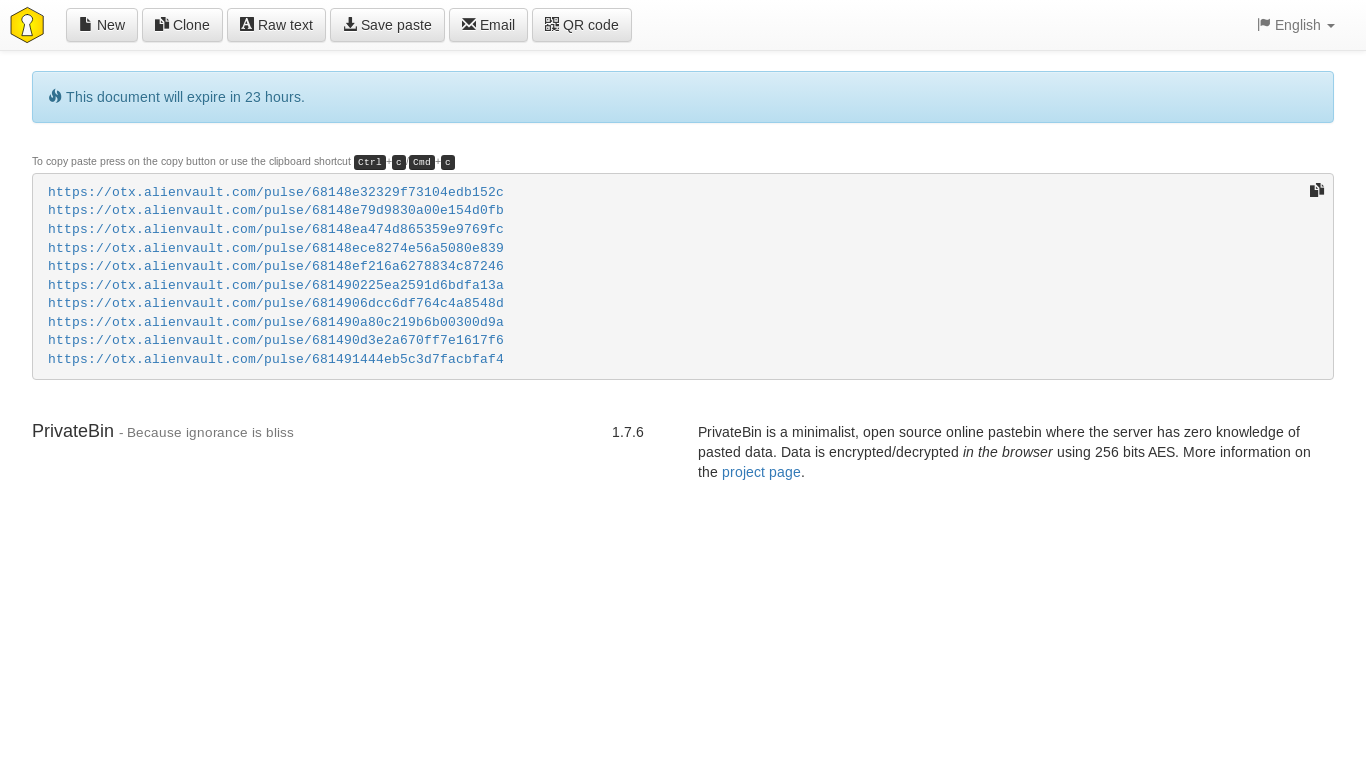Open pulse link ending 9b6b00300d9a

pos(276,322)
